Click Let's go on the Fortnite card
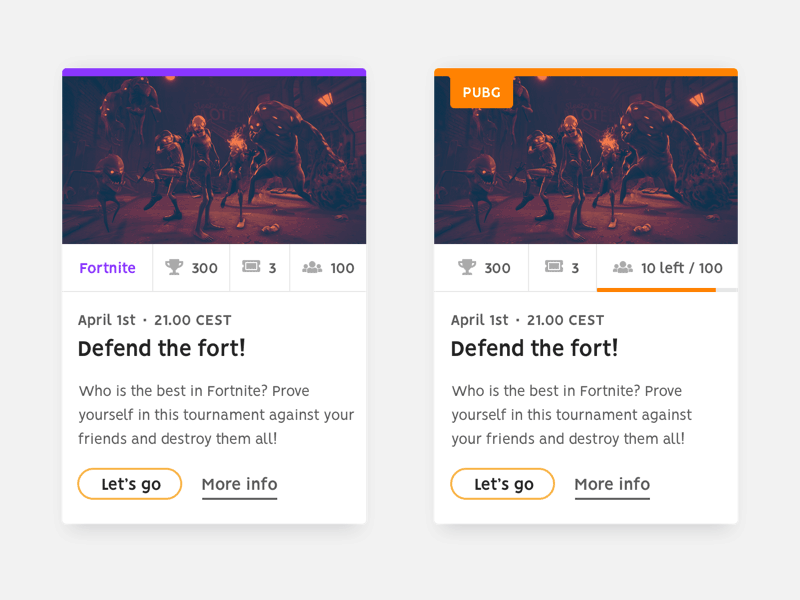The height and width of the screenshot is (600, 800). [x=129, y=484]
